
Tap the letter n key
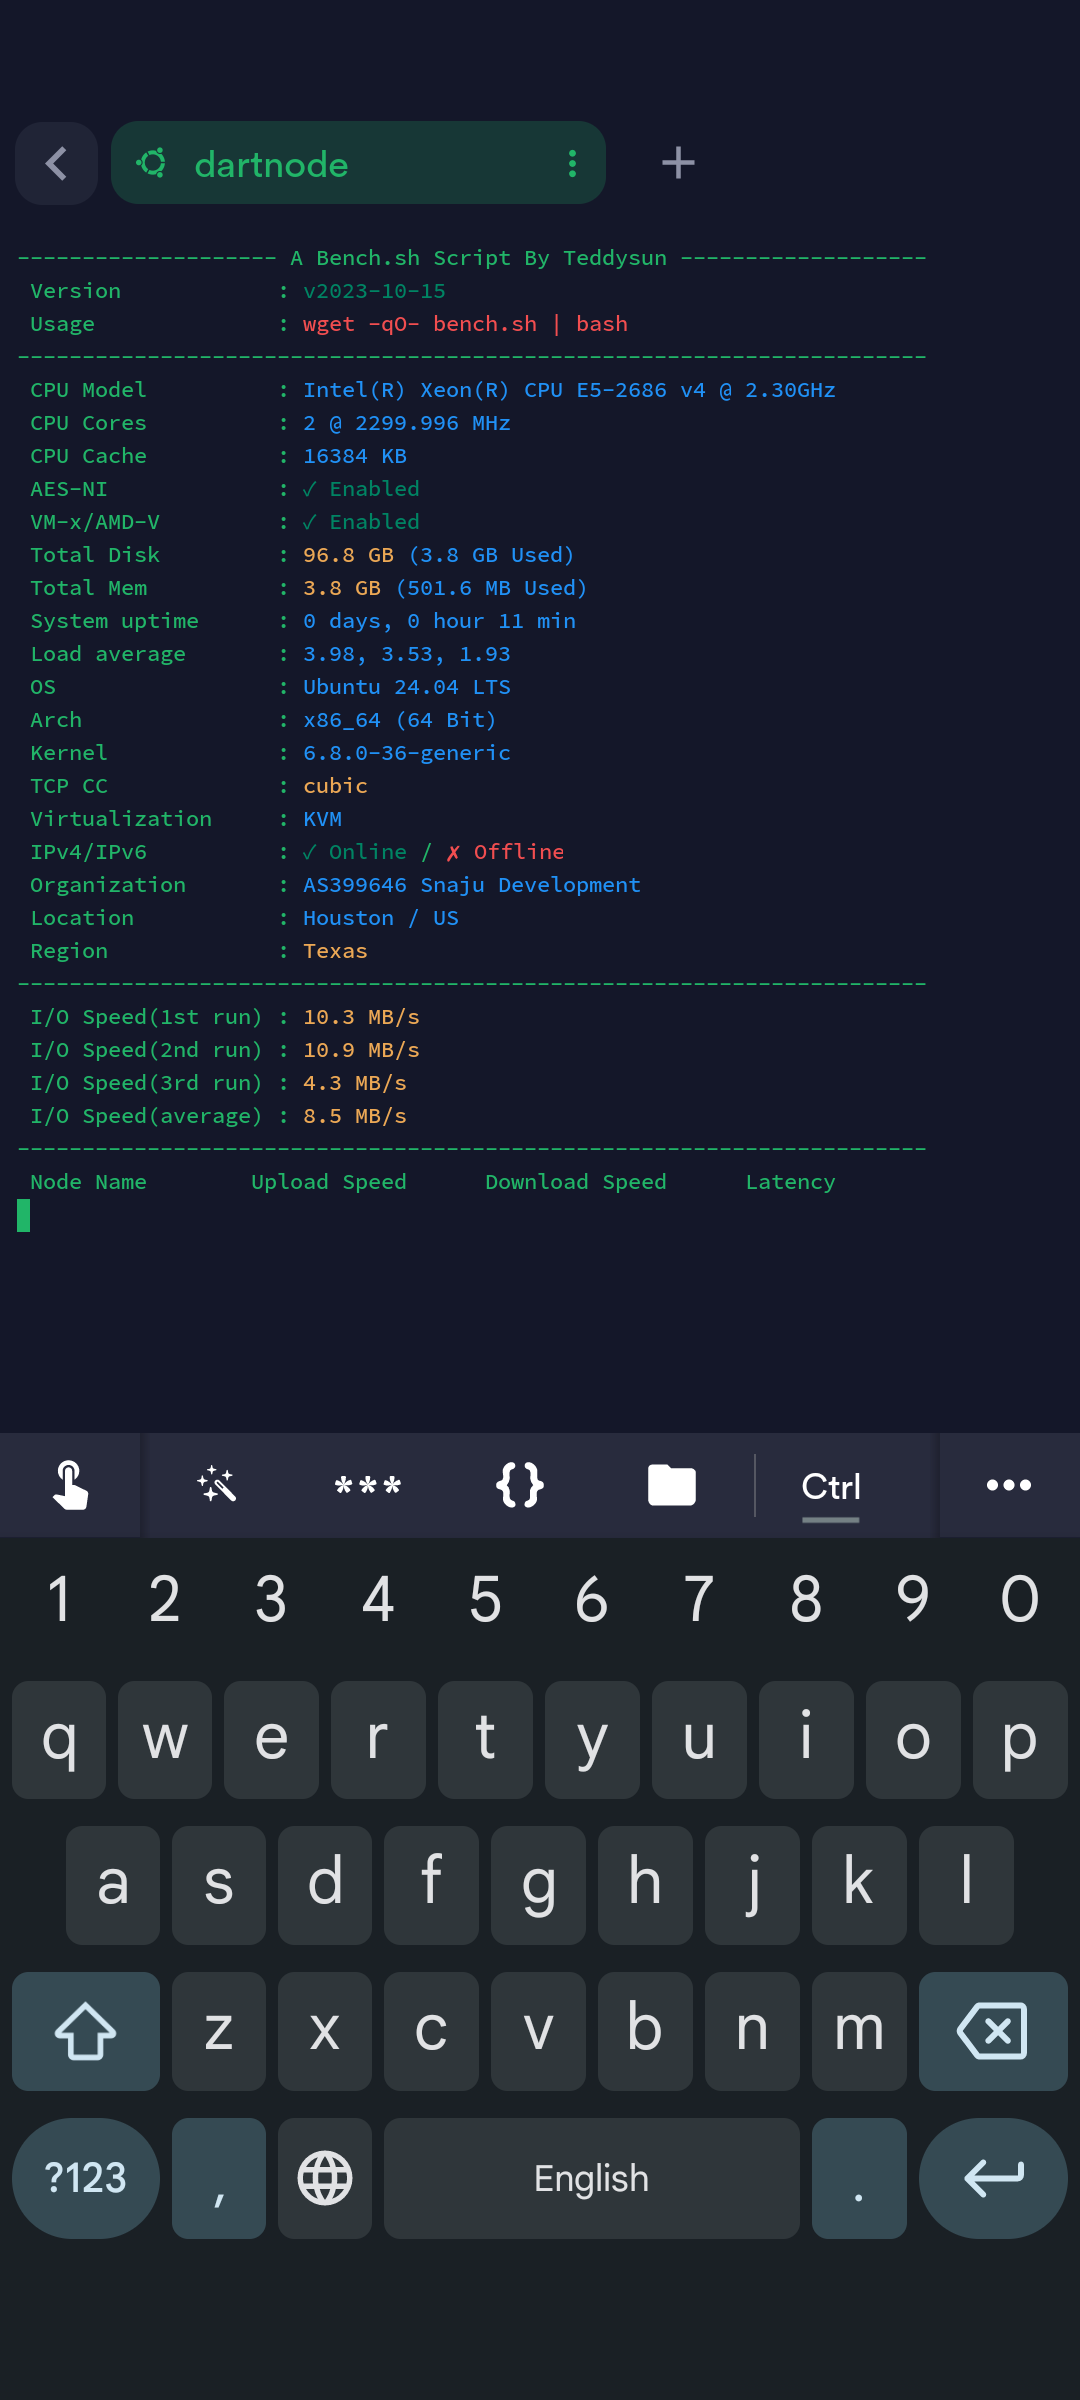tap(752, 2031)
